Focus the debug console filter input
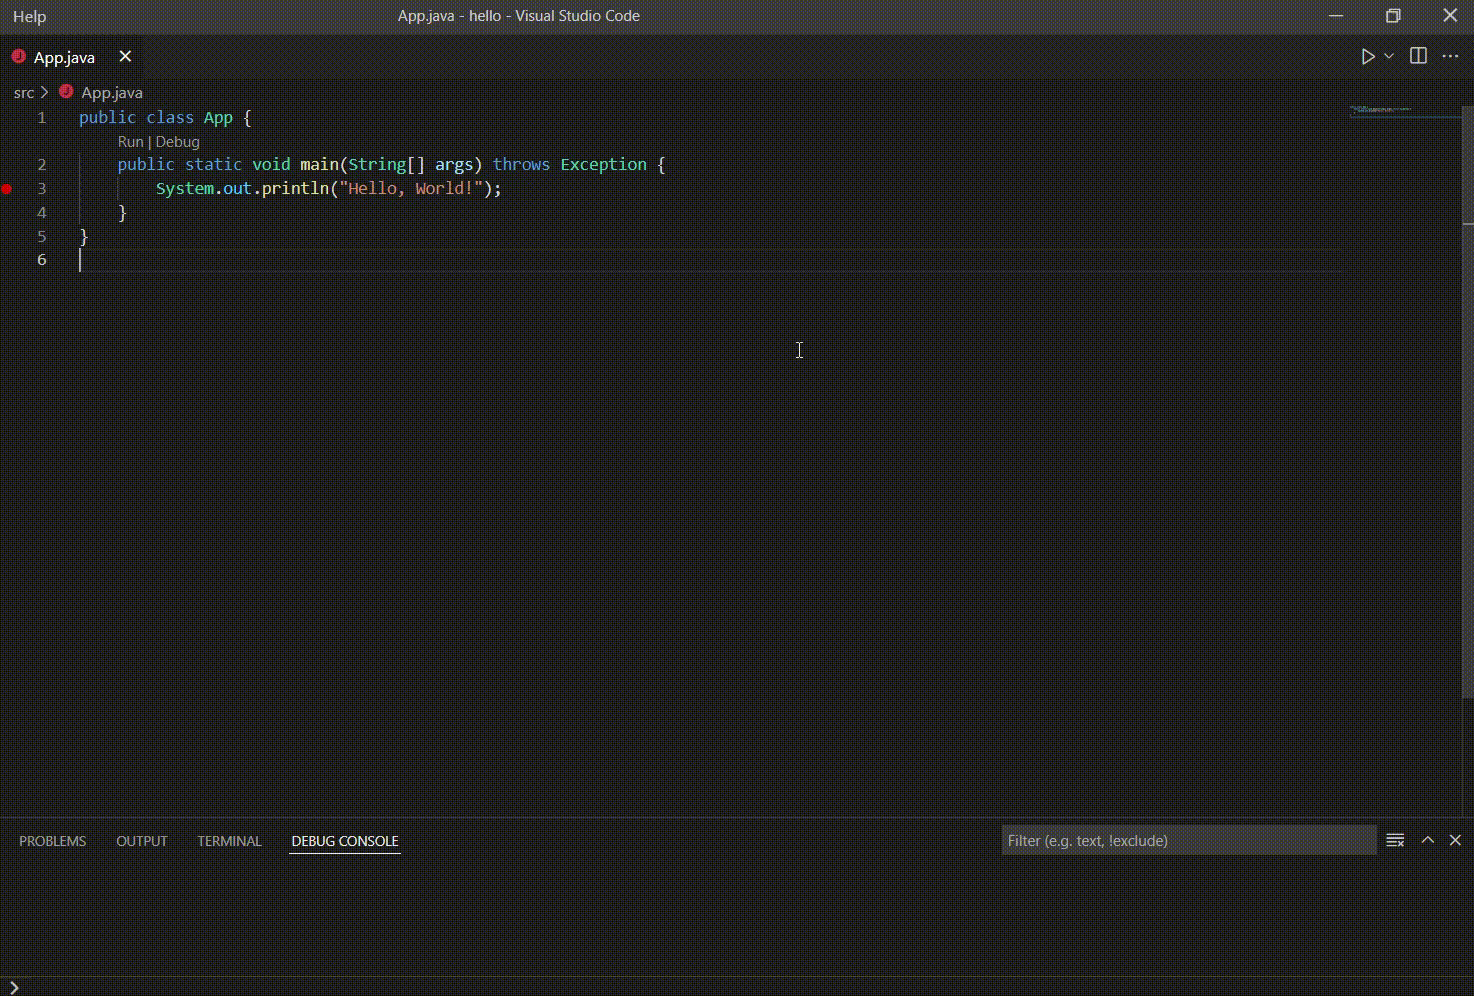Image resolution: width=1474 pixels, height=996 pixels. (1189, 840)
